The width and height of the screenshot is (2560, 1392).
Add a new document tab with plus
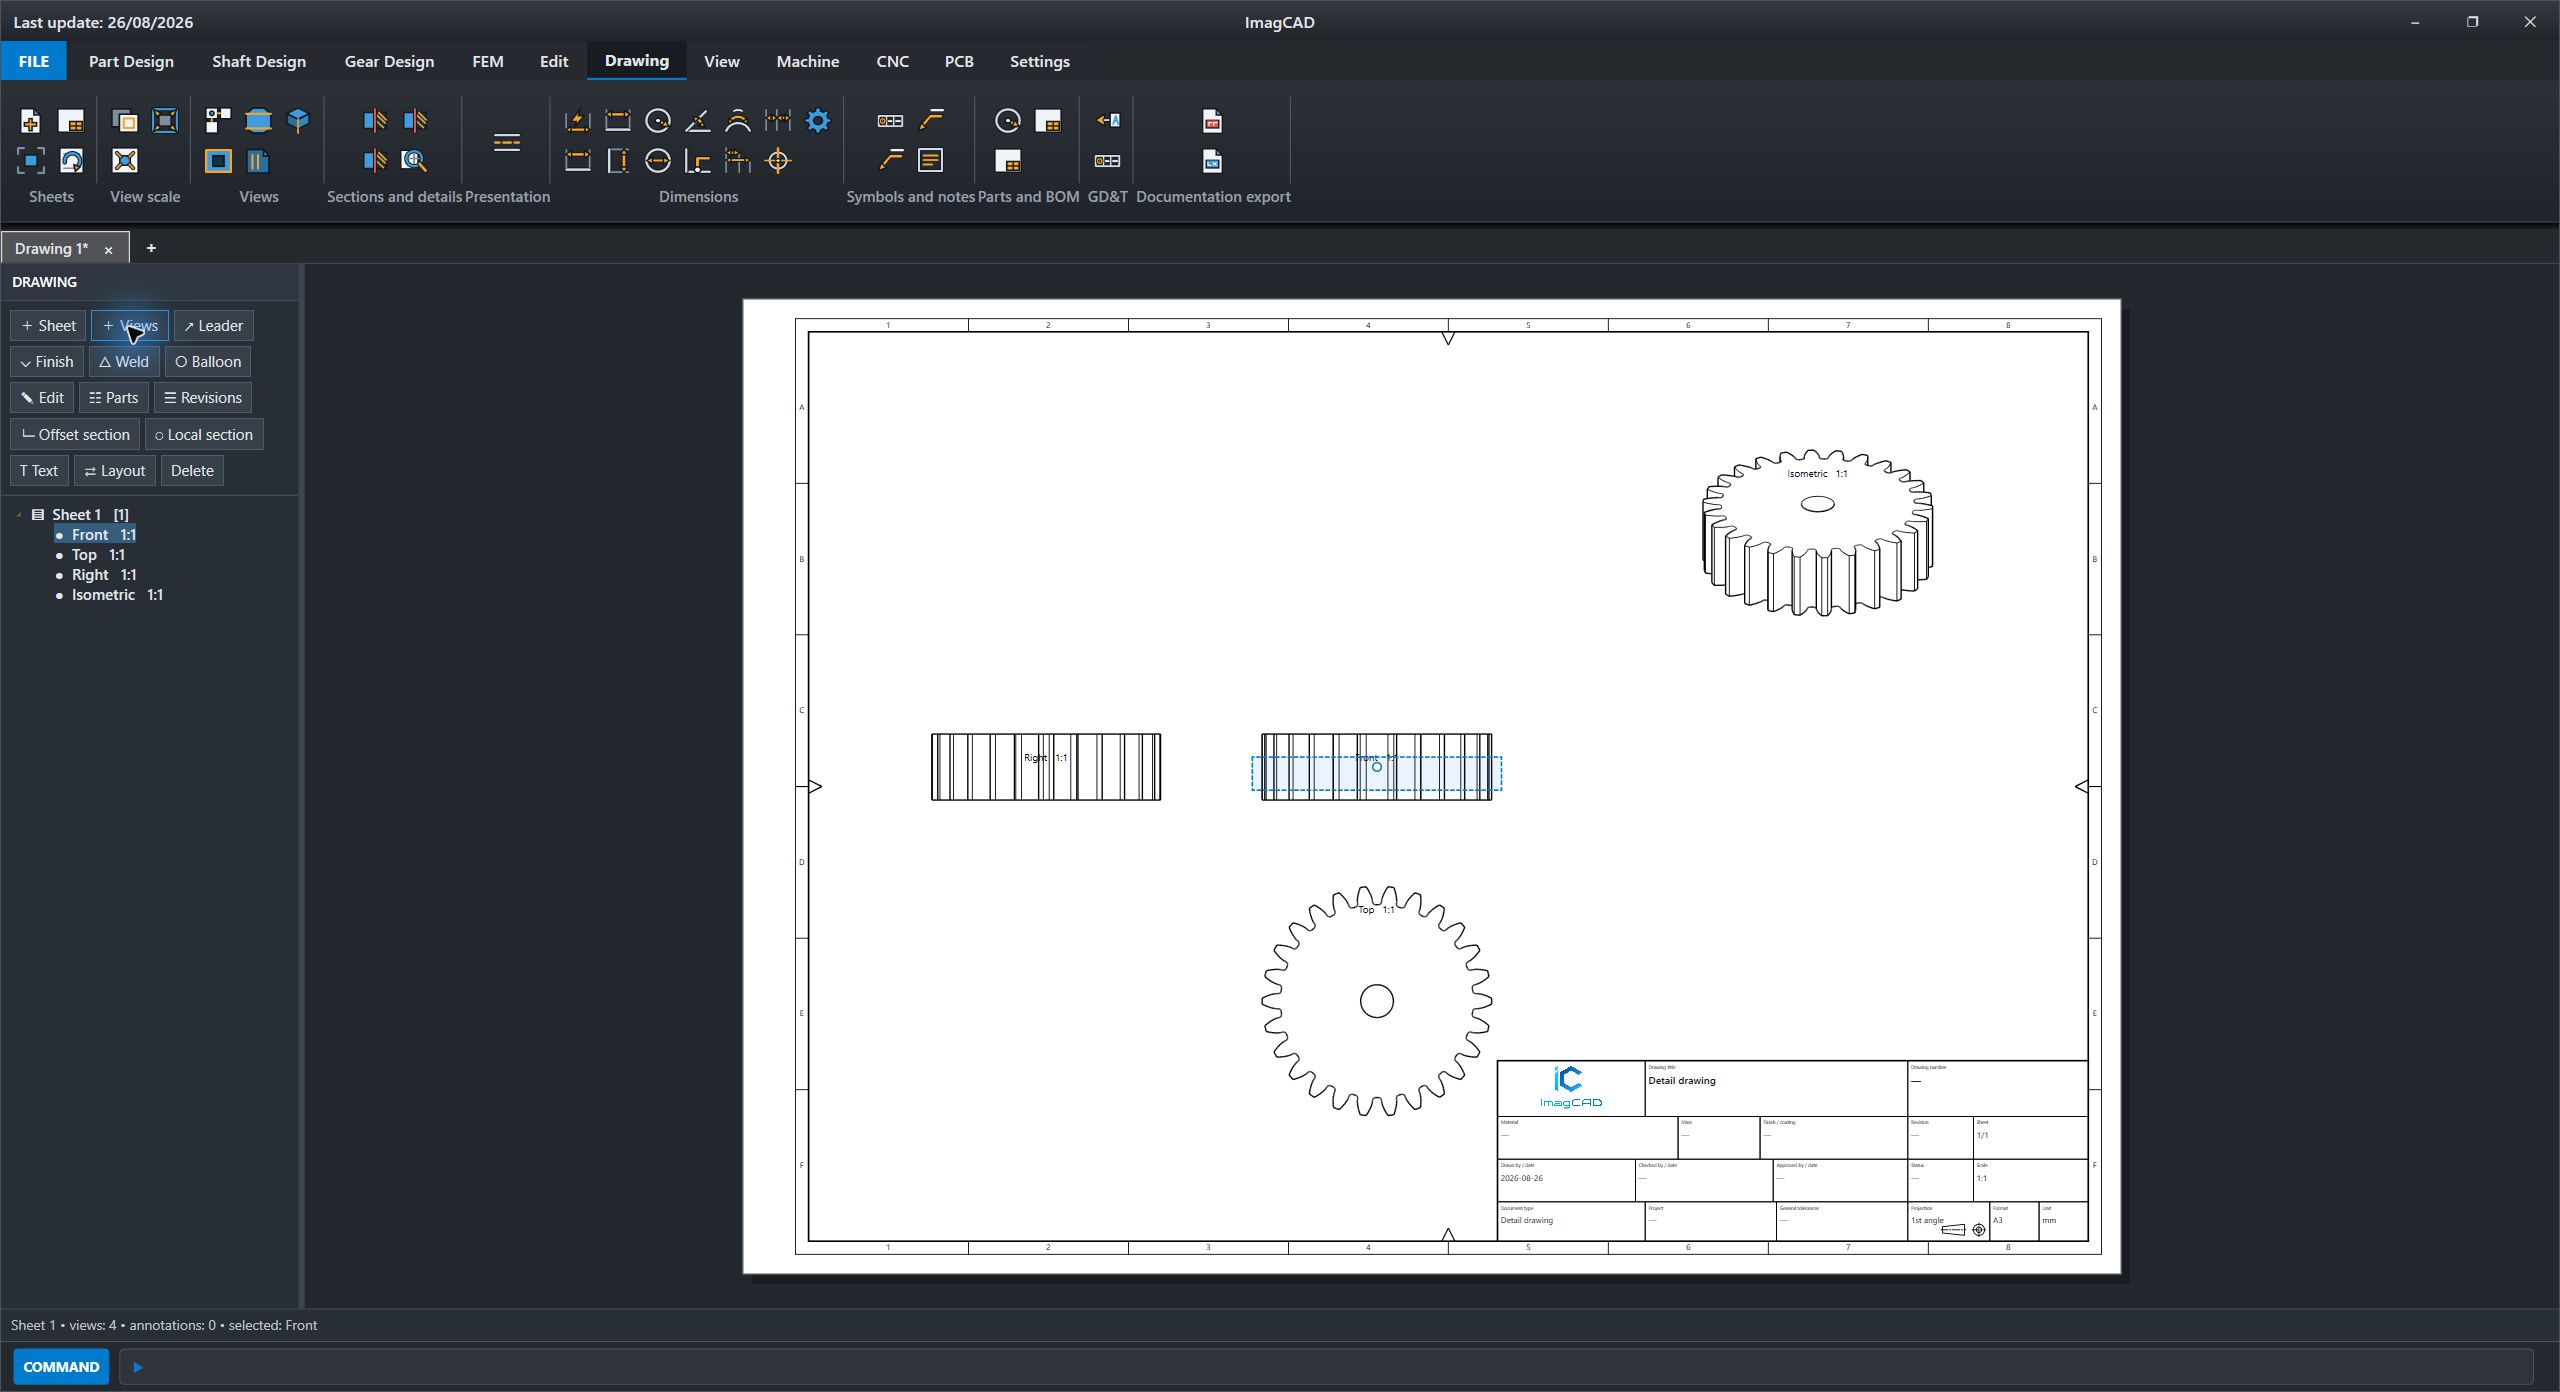tap(151, 248)
